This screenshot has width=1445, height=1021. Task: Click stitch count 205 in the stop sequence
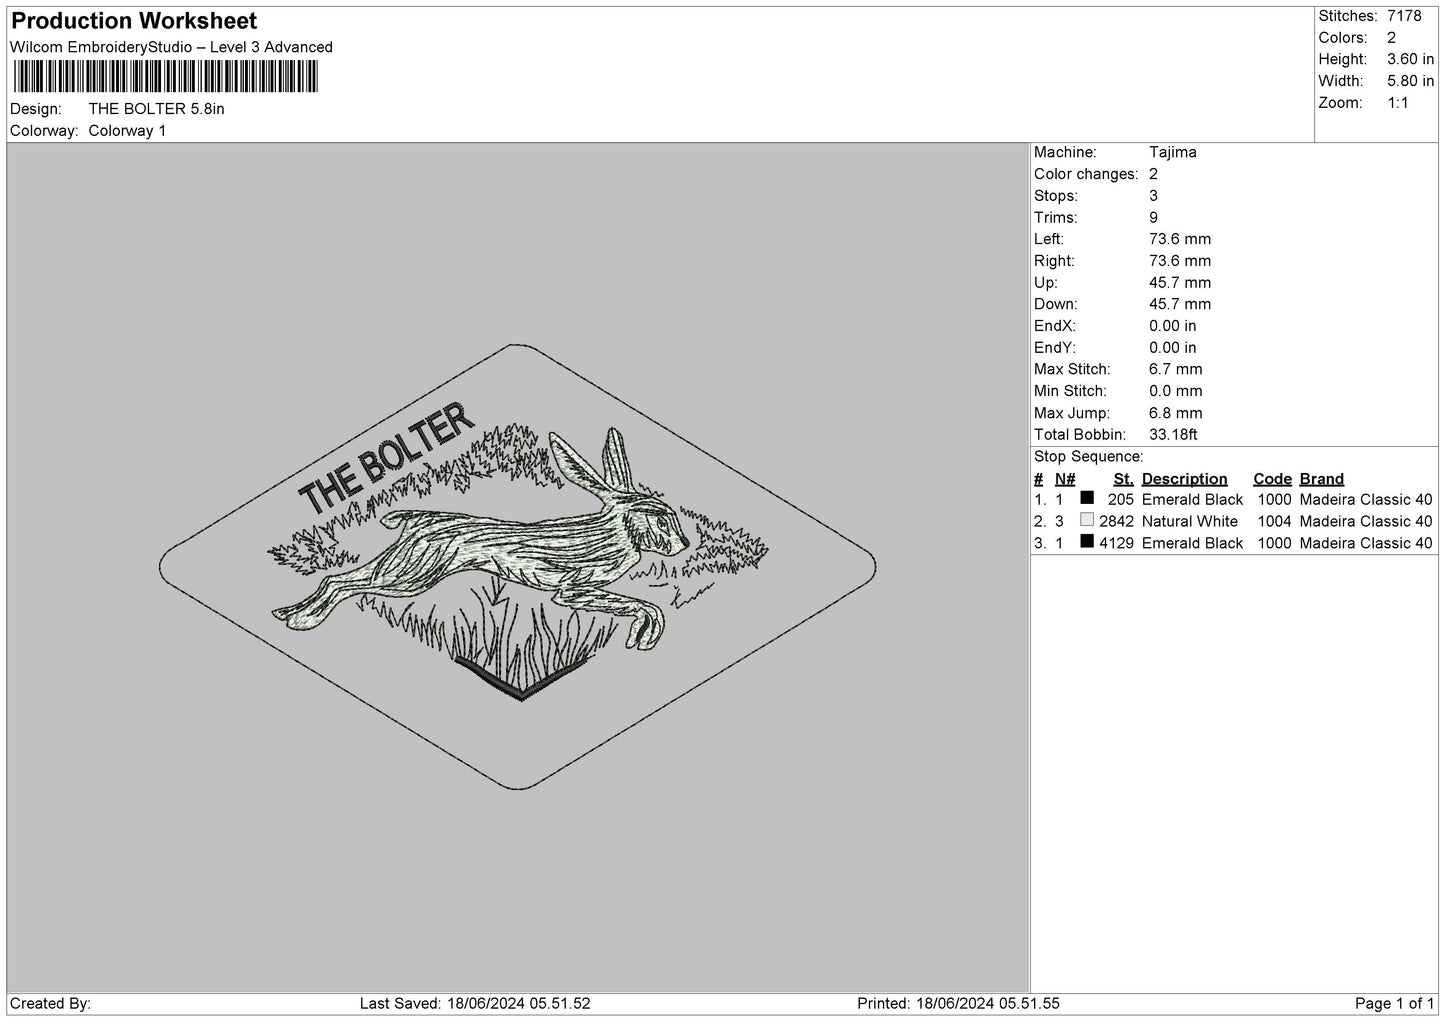1121,500
